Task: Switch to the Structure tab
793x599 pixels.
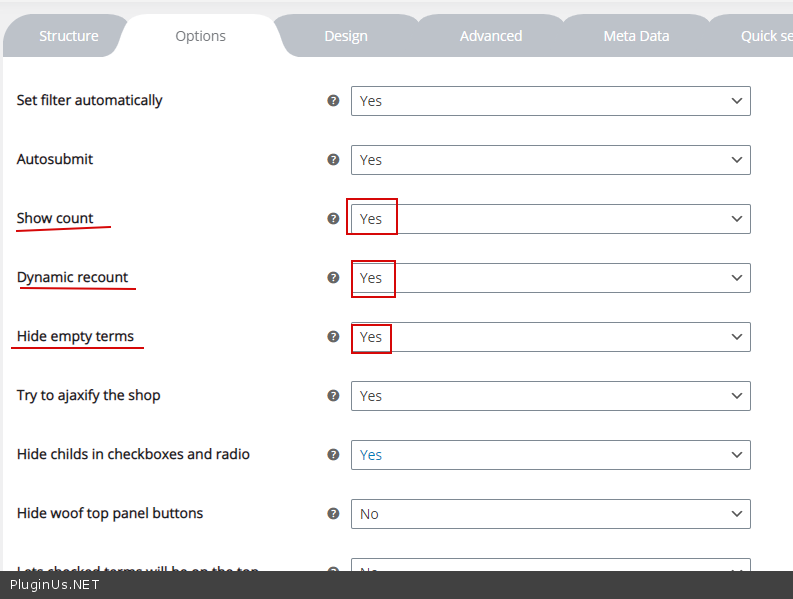Action: (x=69, y=36)
